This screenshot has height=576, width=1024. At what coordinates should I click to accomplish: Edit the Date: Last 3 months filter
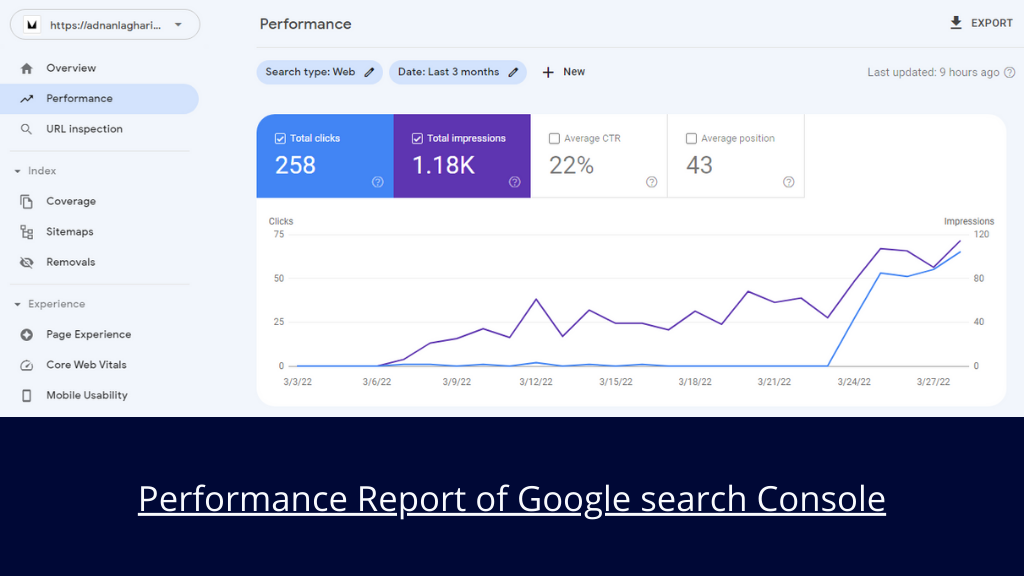pyautogui.click(x=458, y=72)
